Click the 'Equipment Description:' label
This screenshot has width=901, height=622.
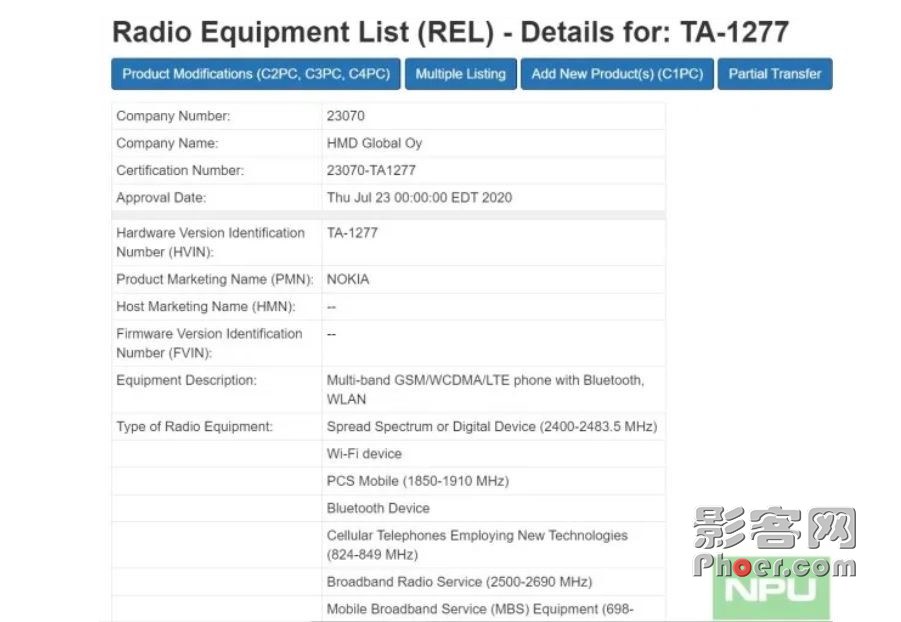[x=186, y=380]
